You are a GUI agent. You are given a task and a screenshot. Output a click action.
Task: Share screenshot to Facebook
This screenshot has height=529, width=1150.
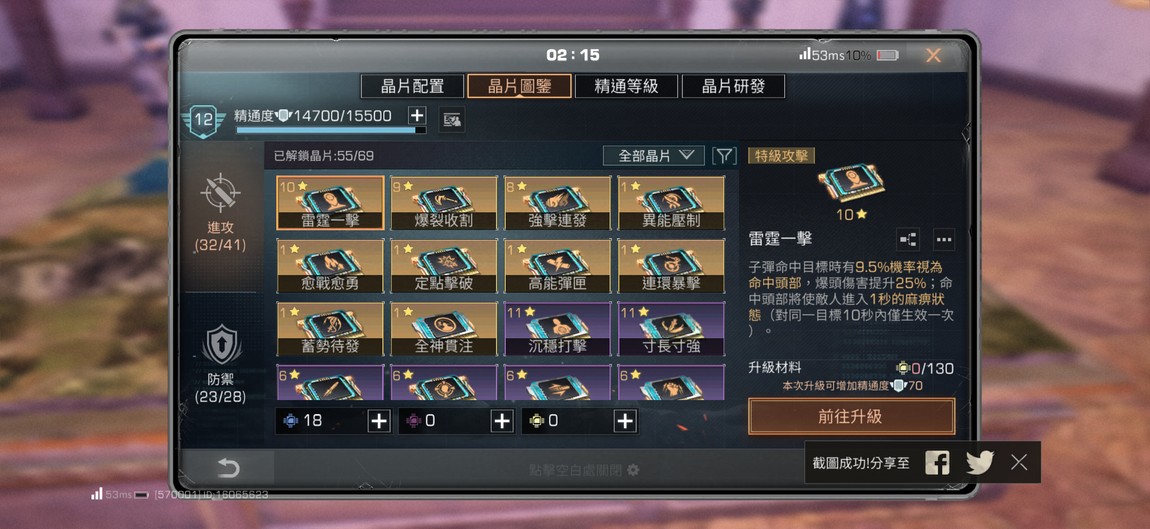(x=937, y=462)
